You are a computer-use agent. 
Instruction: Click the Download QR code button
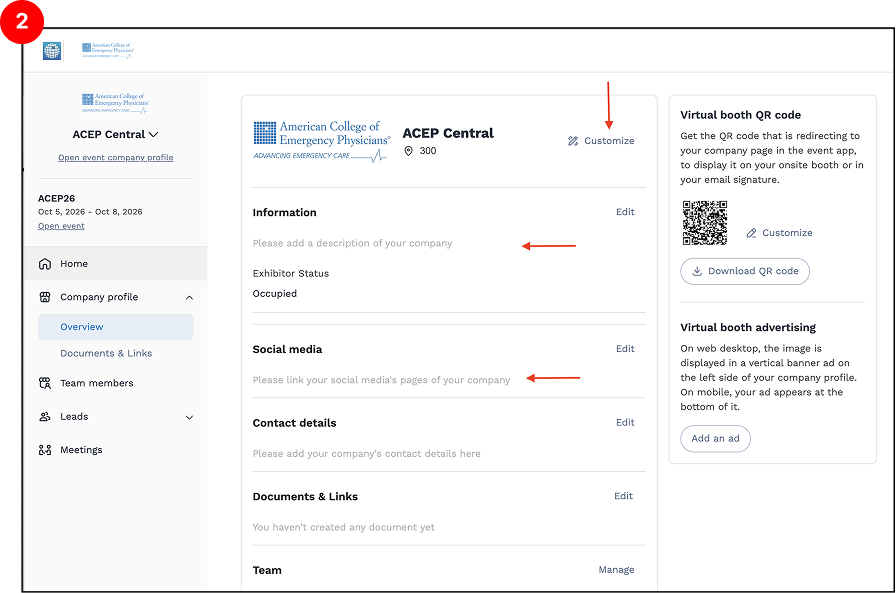pos(745,271)
